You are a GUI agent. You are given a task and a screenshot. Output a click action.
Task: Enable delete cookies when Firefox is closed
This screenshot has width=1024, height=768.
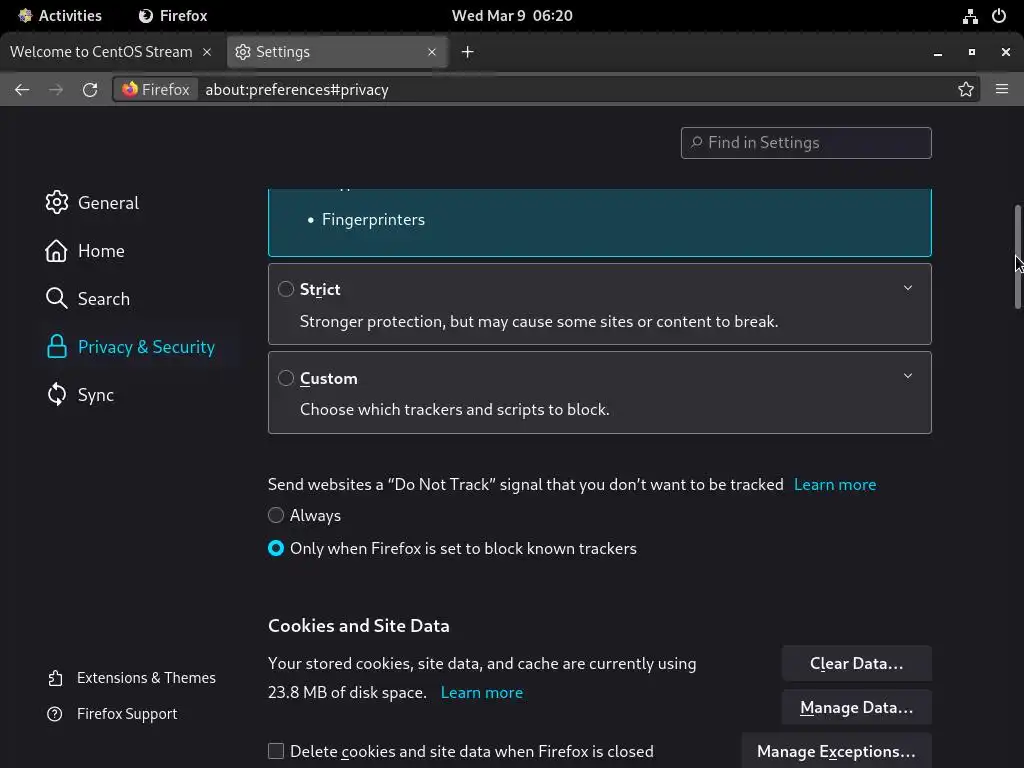point(276,751)
